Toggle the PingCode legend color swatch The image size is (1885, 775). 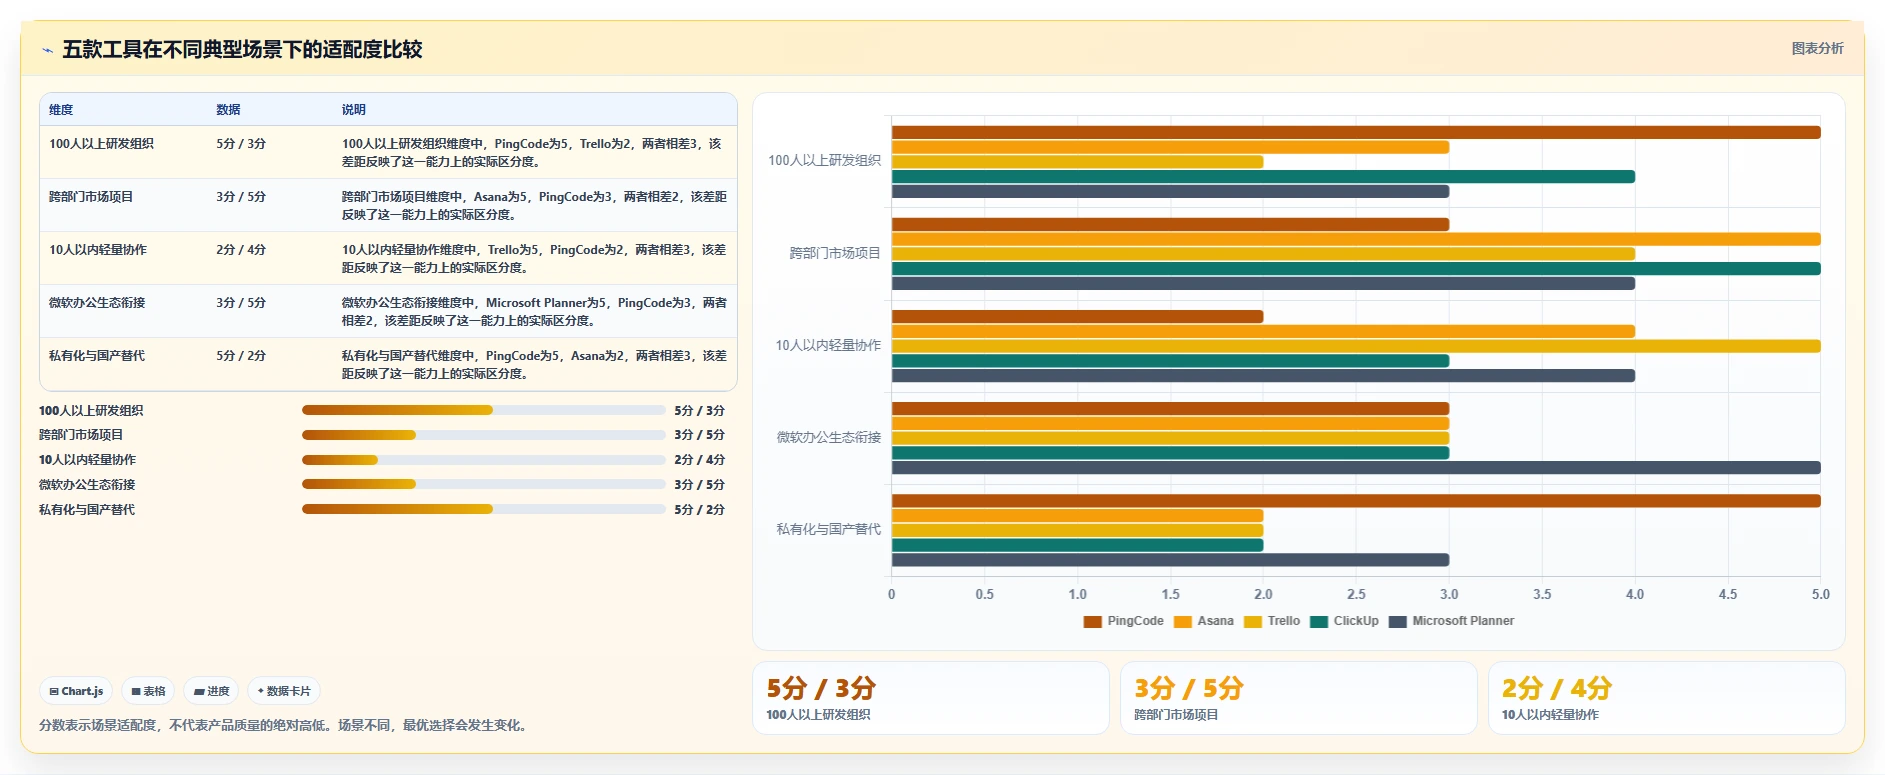click(x=1092, y=621)
